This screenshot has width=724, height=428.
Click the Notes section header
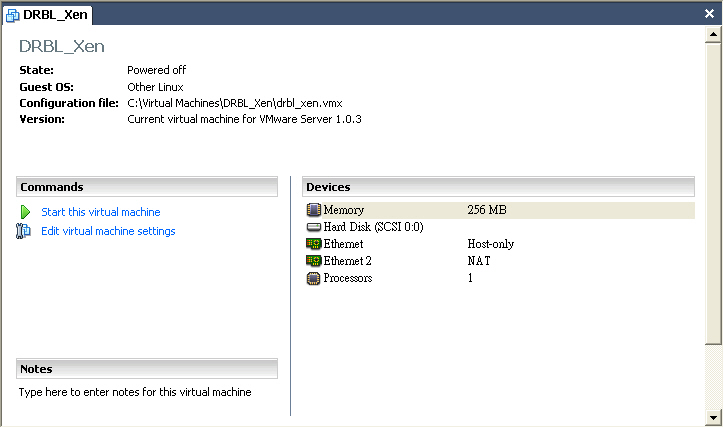147,369
